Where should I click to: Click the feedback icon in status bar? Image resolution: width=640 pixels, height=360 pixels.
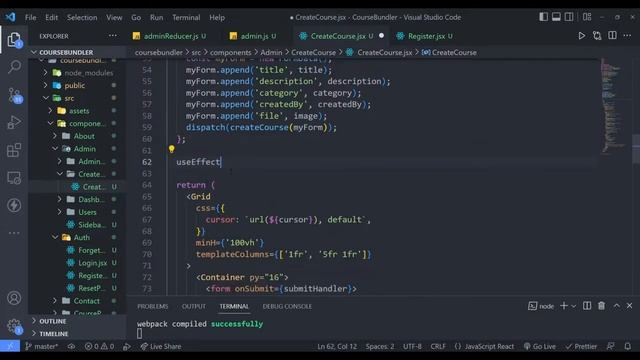(611, 346)
